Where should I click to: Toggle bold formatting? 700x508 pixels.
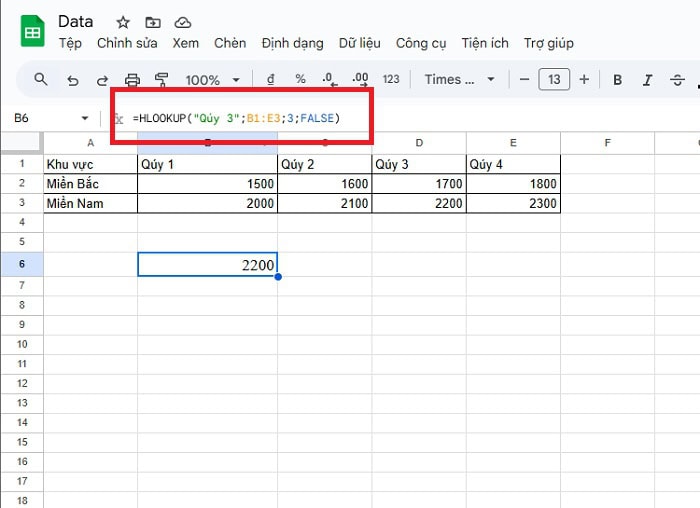[x=617, y=80]
